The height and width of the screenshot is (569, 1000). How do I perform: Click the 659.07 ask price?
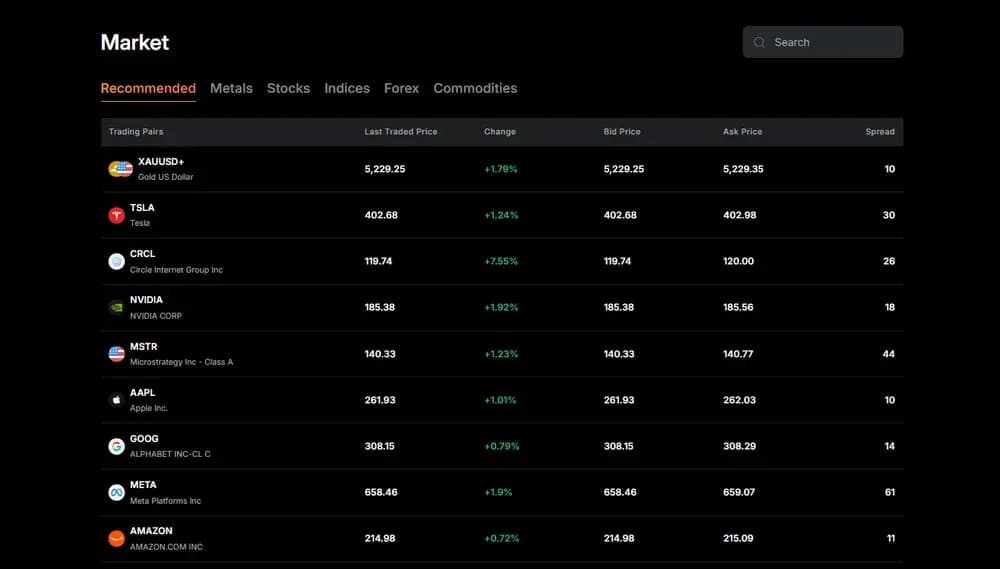[739, 492]
